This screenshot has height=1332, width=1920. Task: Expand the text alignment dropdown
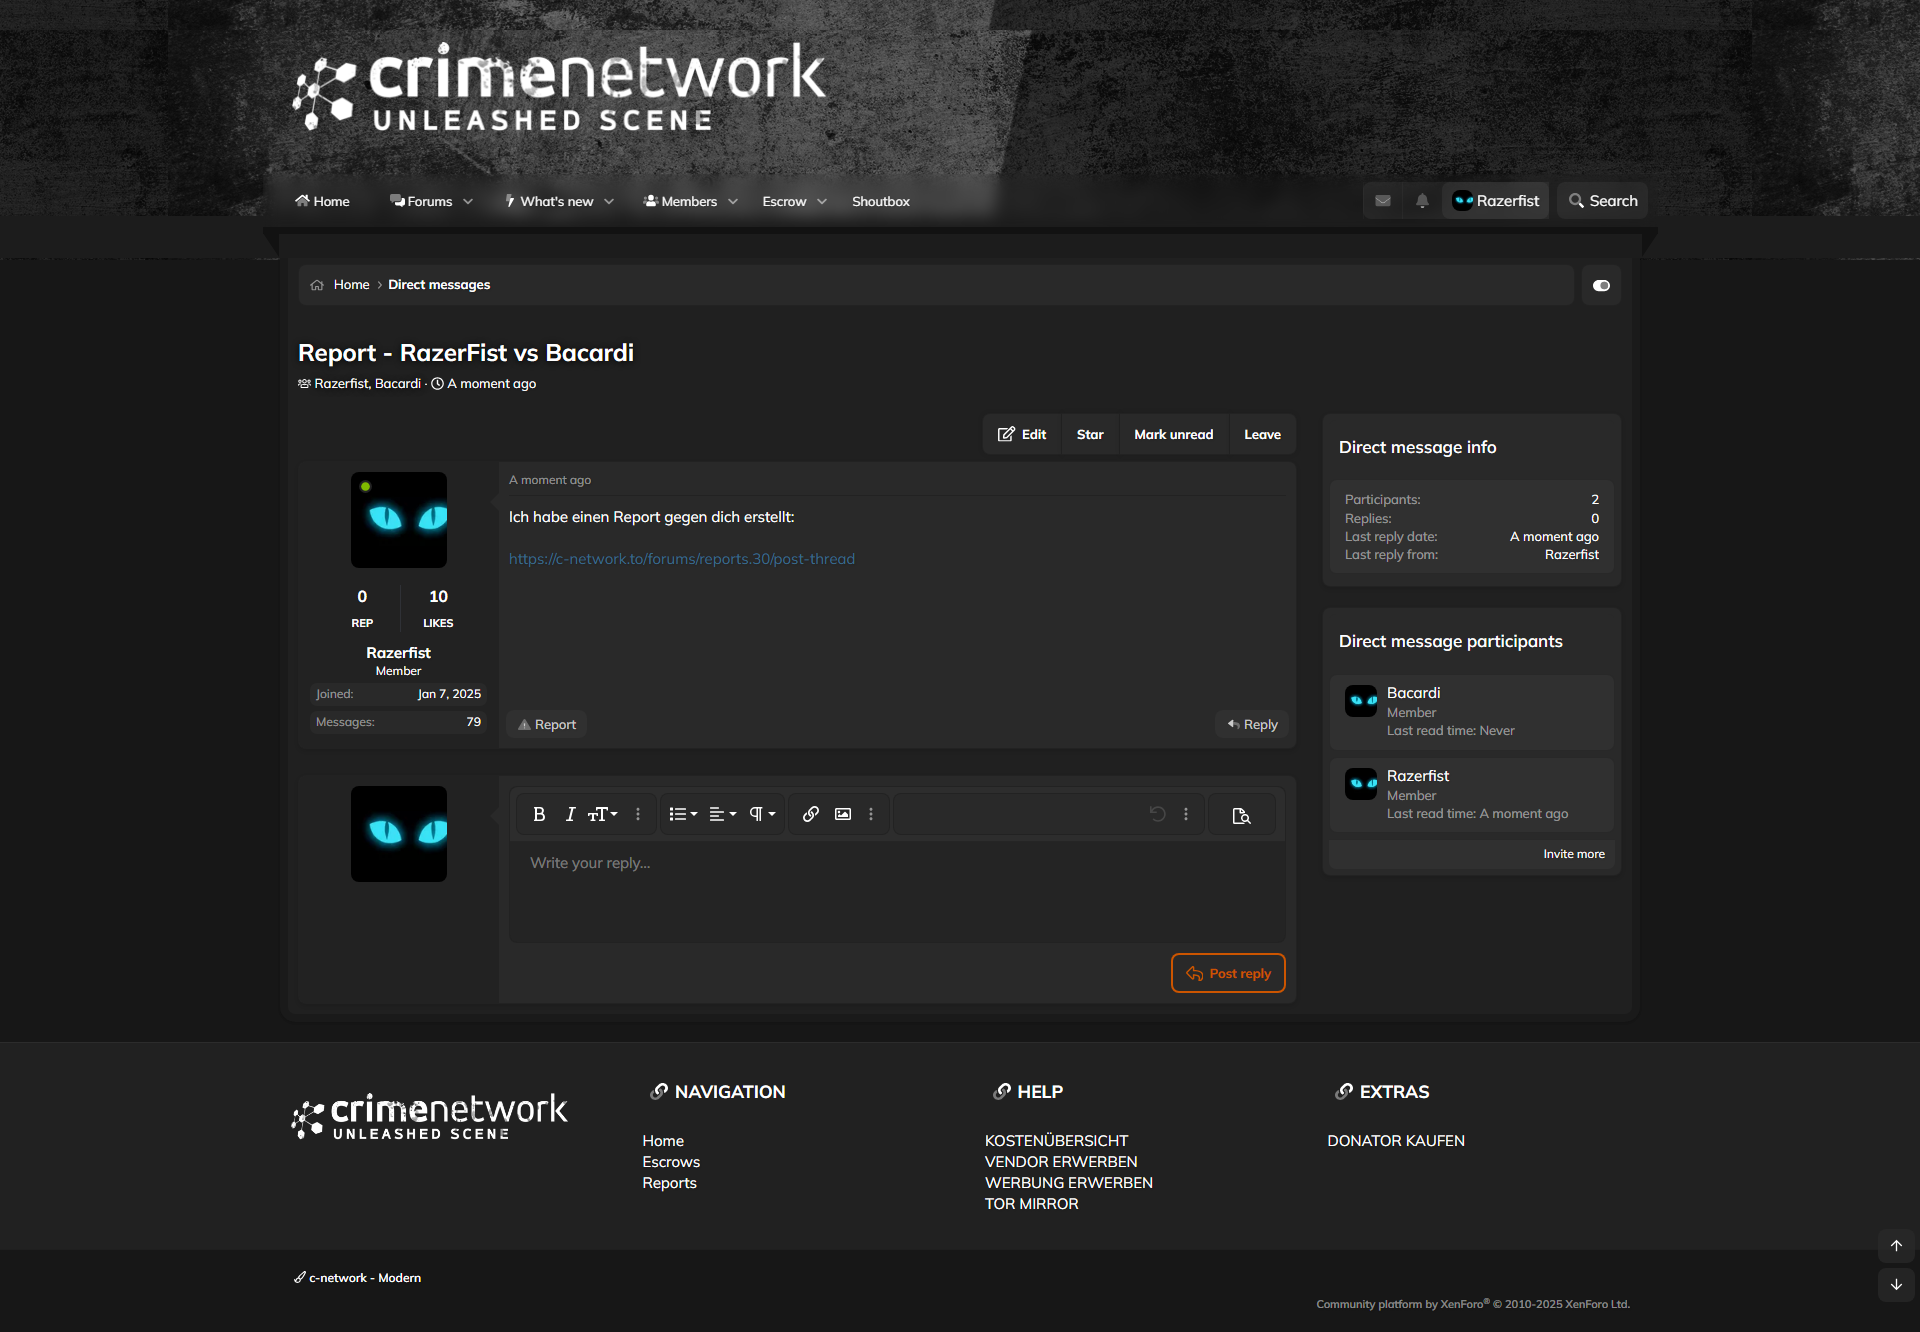tap(722, 814)
